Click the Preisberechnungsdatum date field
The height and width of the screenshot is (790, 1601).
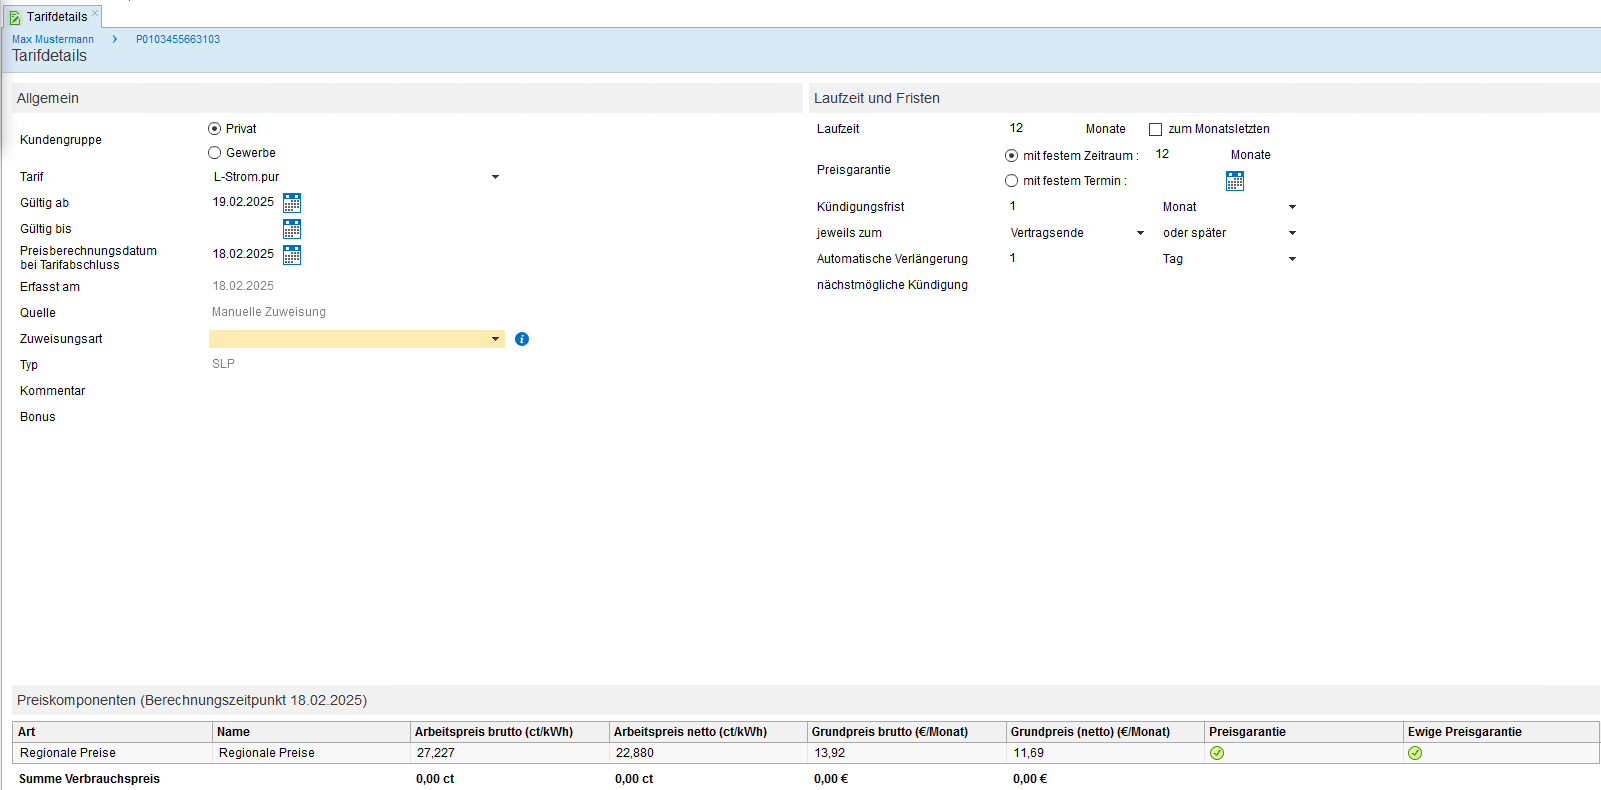tap(244, 254)
